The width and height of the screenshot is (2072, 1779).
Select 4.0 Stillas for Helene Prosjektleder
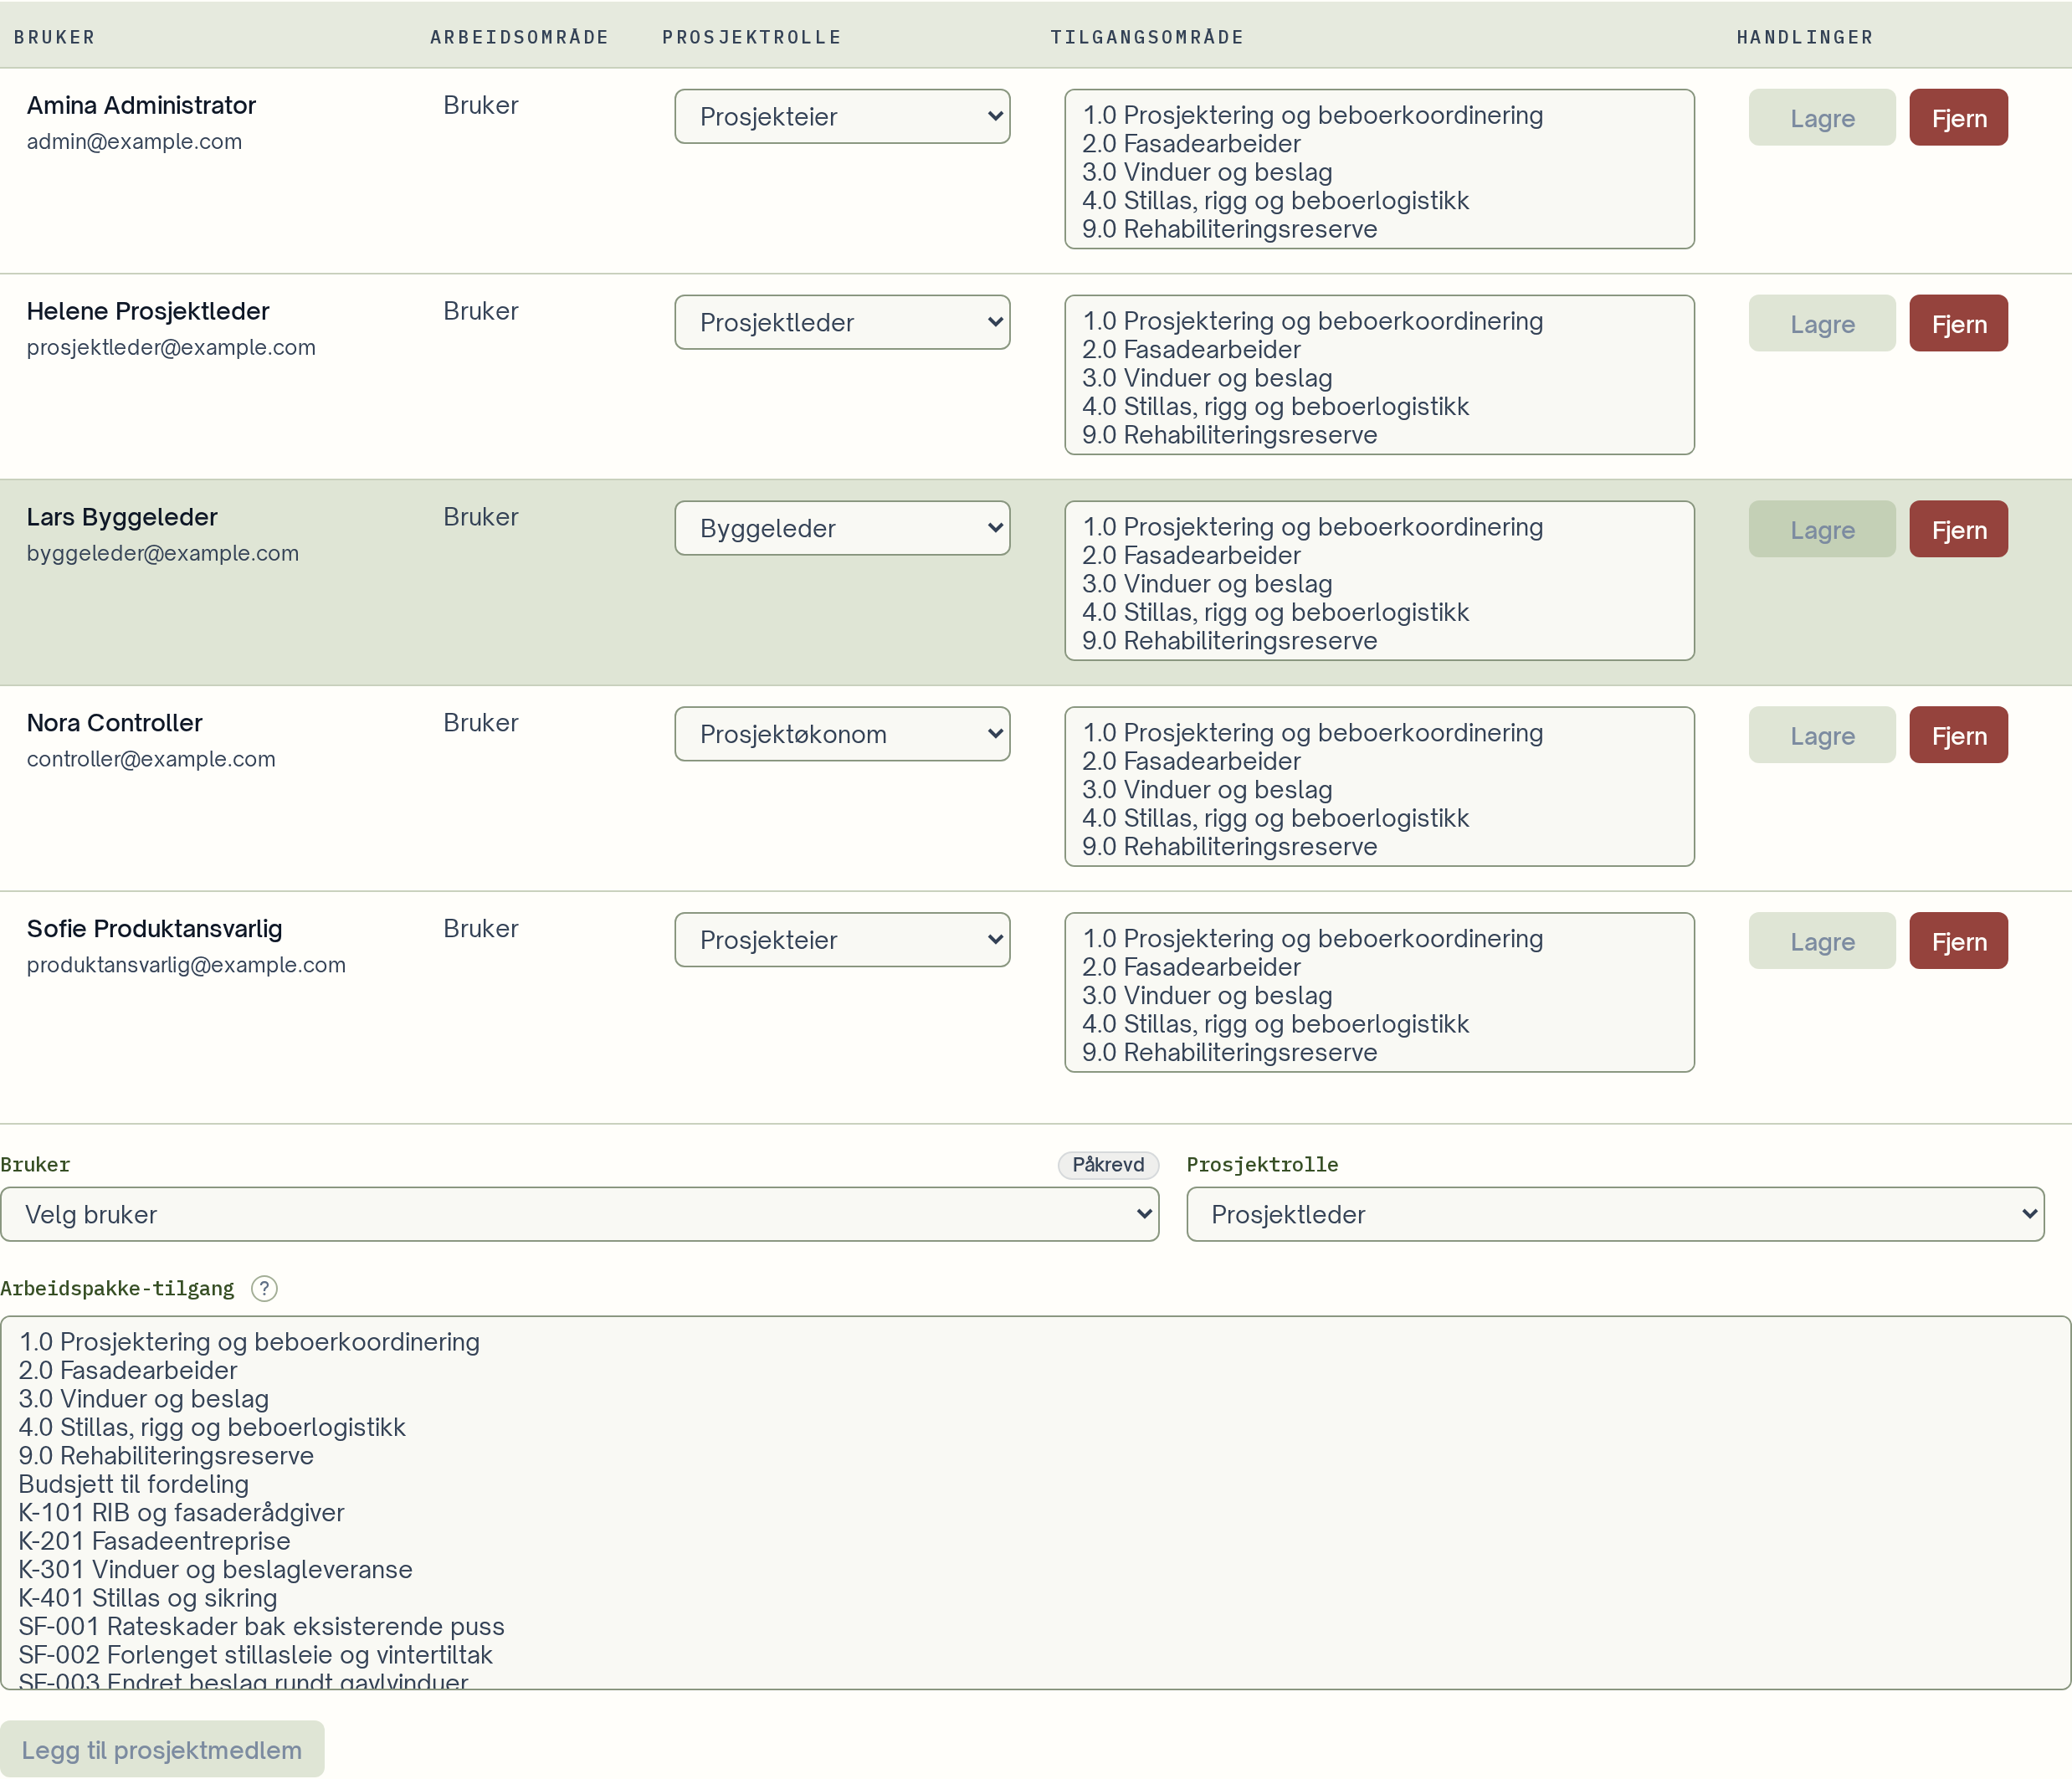click(x=1379, y=407)
